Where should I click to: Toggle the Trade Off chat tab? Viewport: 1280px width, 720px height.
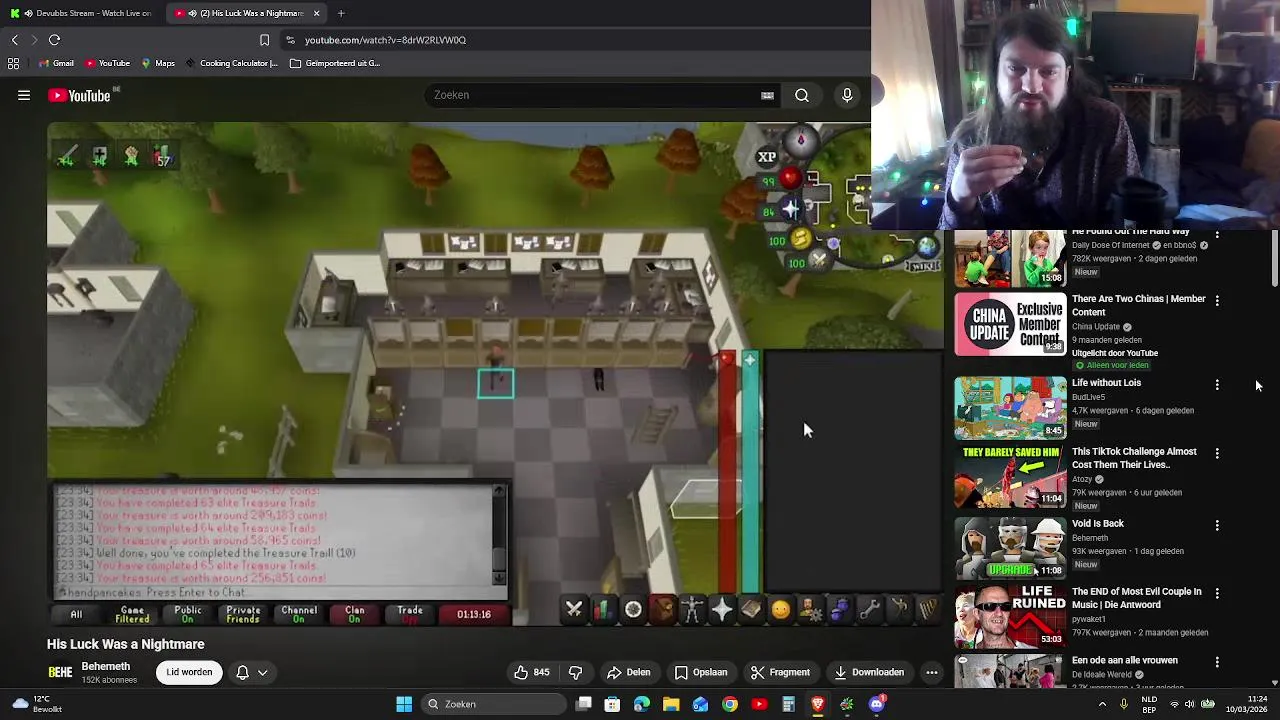pyautogui.click(x=410, y=614)
